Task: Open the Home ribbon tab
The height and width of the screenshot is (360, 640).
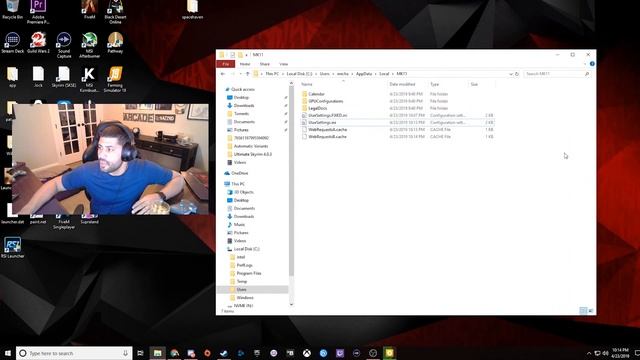Action: coord(245,64)
